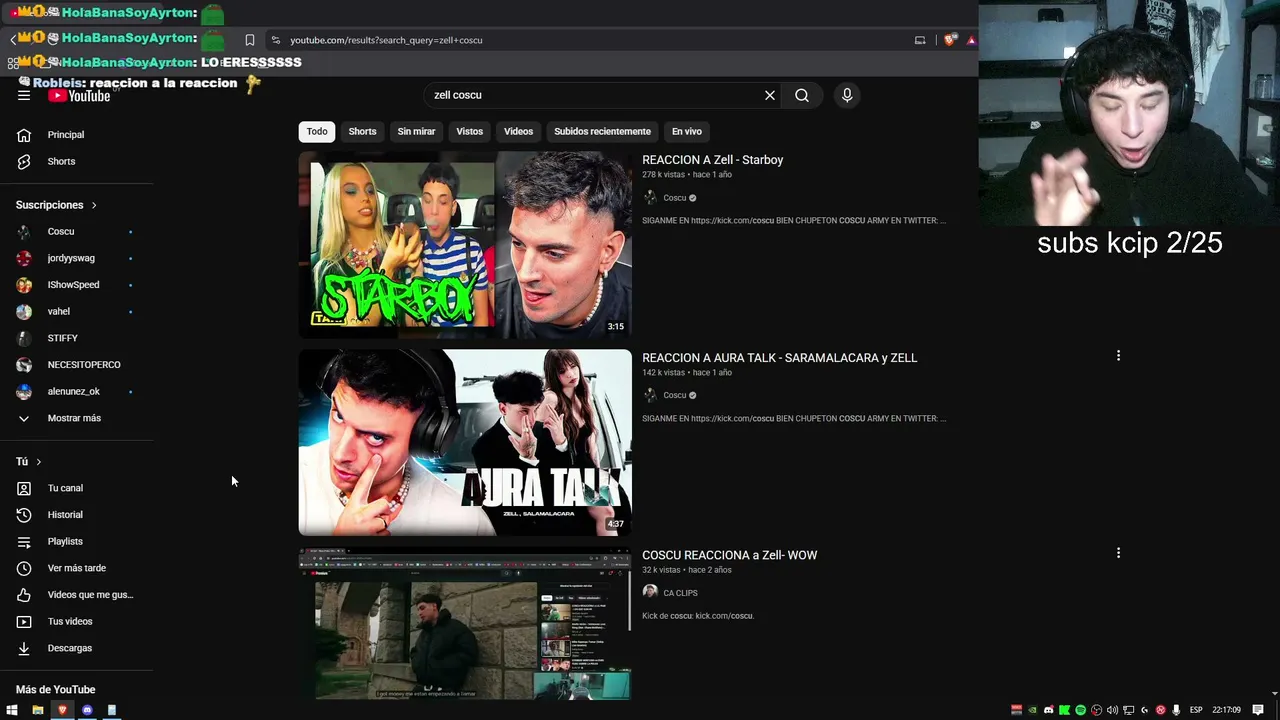1280x720 pixels.
Task: Expand the 'Suscripciones' section chevron
Action: tap(94, 205)
